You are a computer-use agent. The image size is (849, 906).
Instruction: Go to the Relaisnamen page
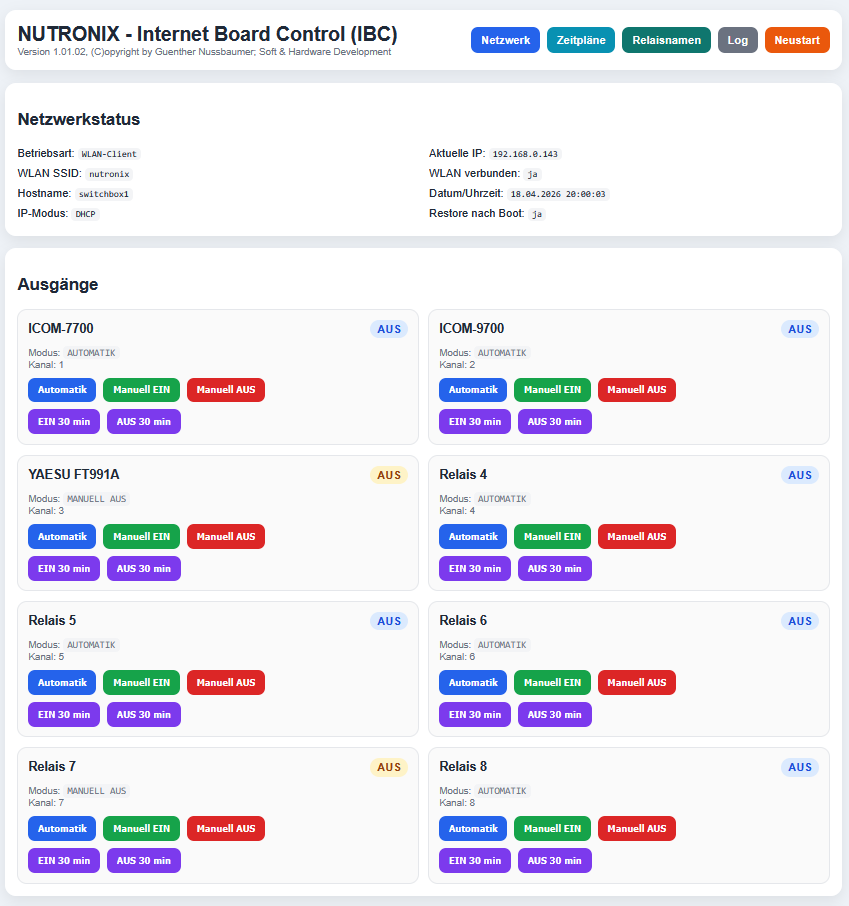click(666, 40)
